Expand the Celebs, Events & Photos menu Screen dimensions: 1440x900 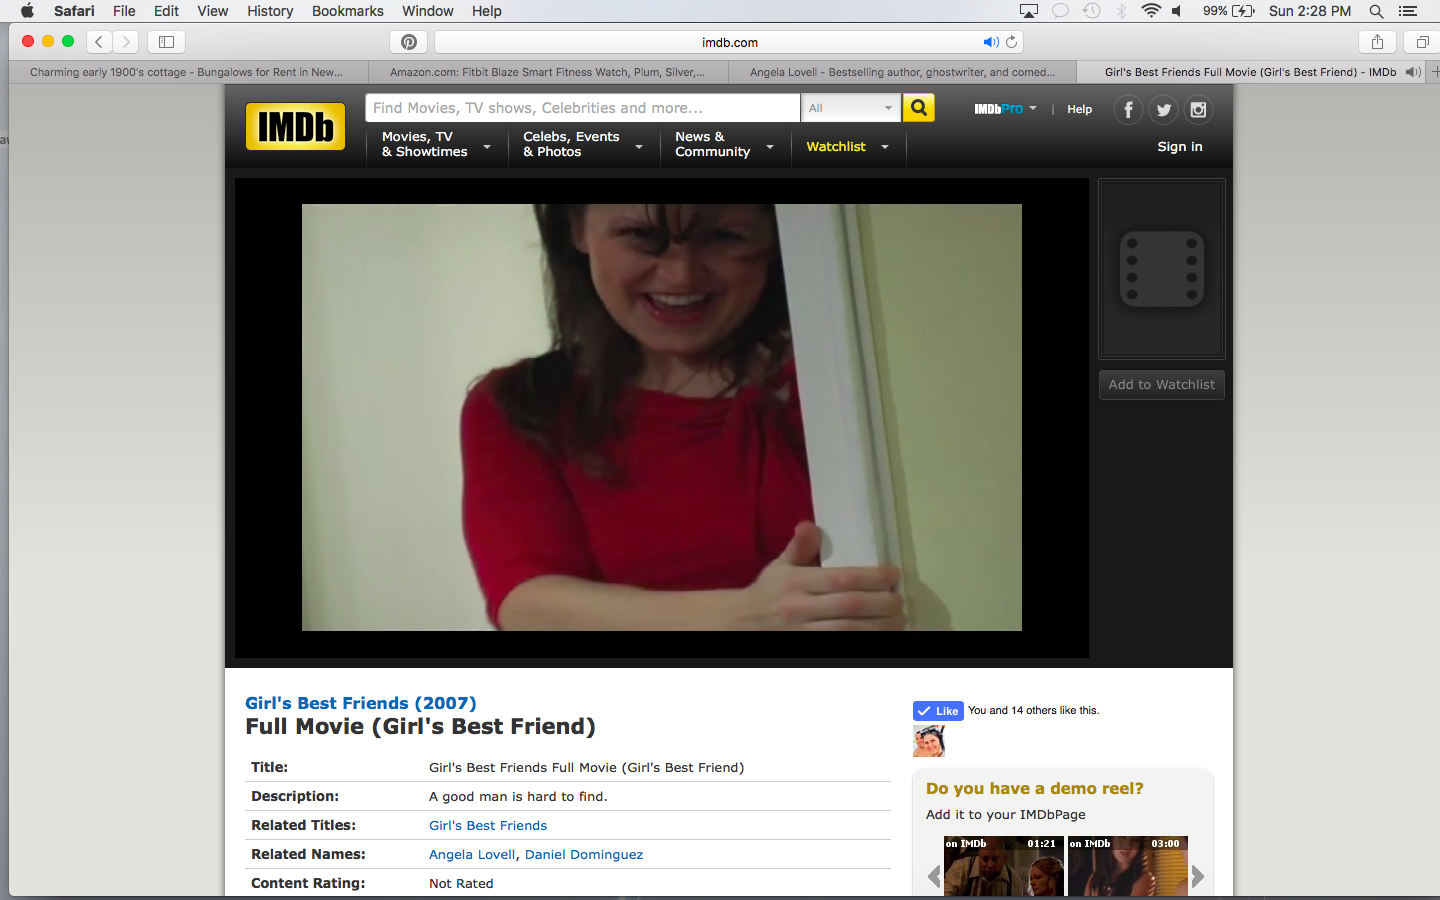(x=582, y=145)
